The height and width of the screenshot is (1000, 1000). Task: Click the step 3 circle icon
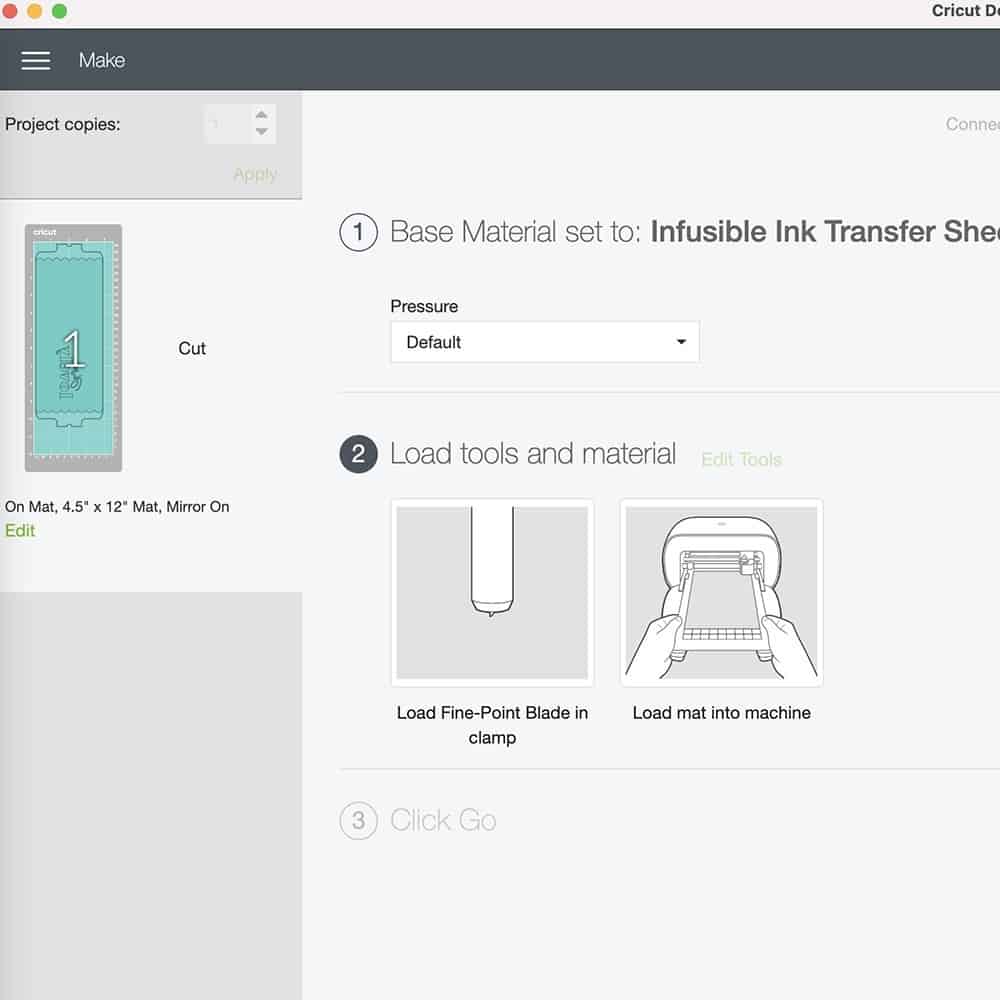click(x=358, y=821)
